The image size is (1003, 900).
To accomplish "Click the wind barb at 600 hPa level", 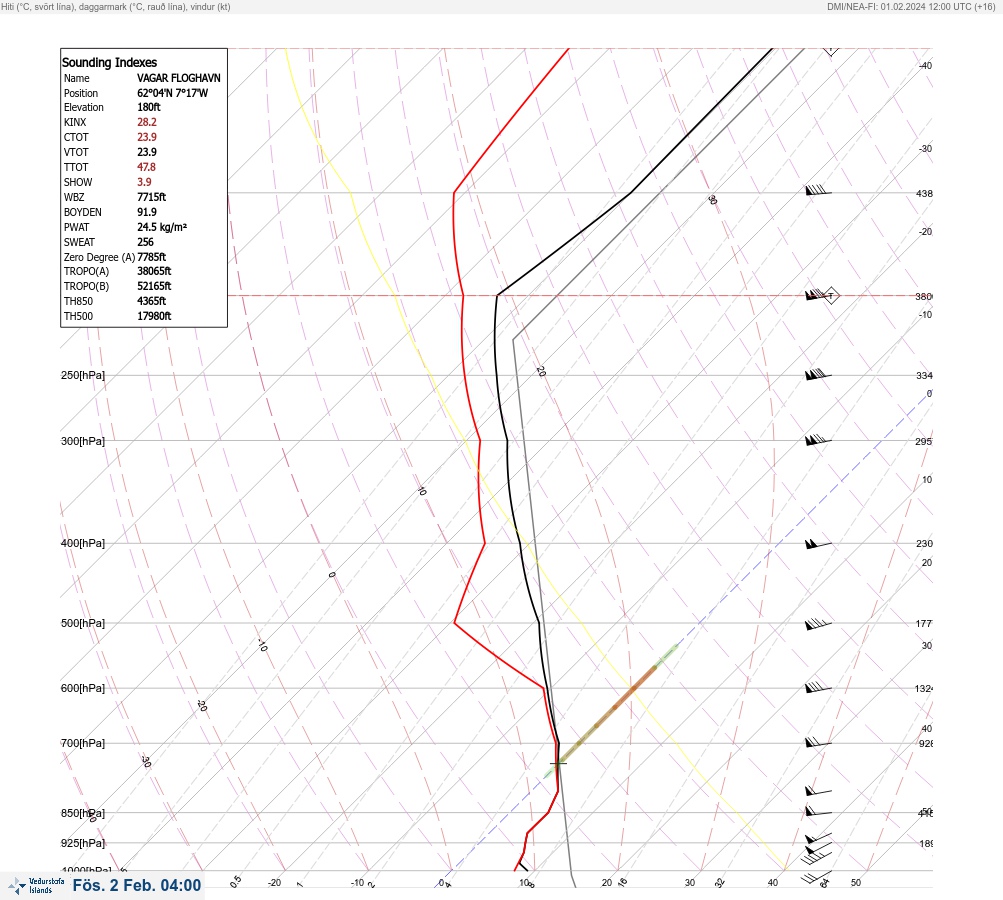I will click(x=818, y=688).
